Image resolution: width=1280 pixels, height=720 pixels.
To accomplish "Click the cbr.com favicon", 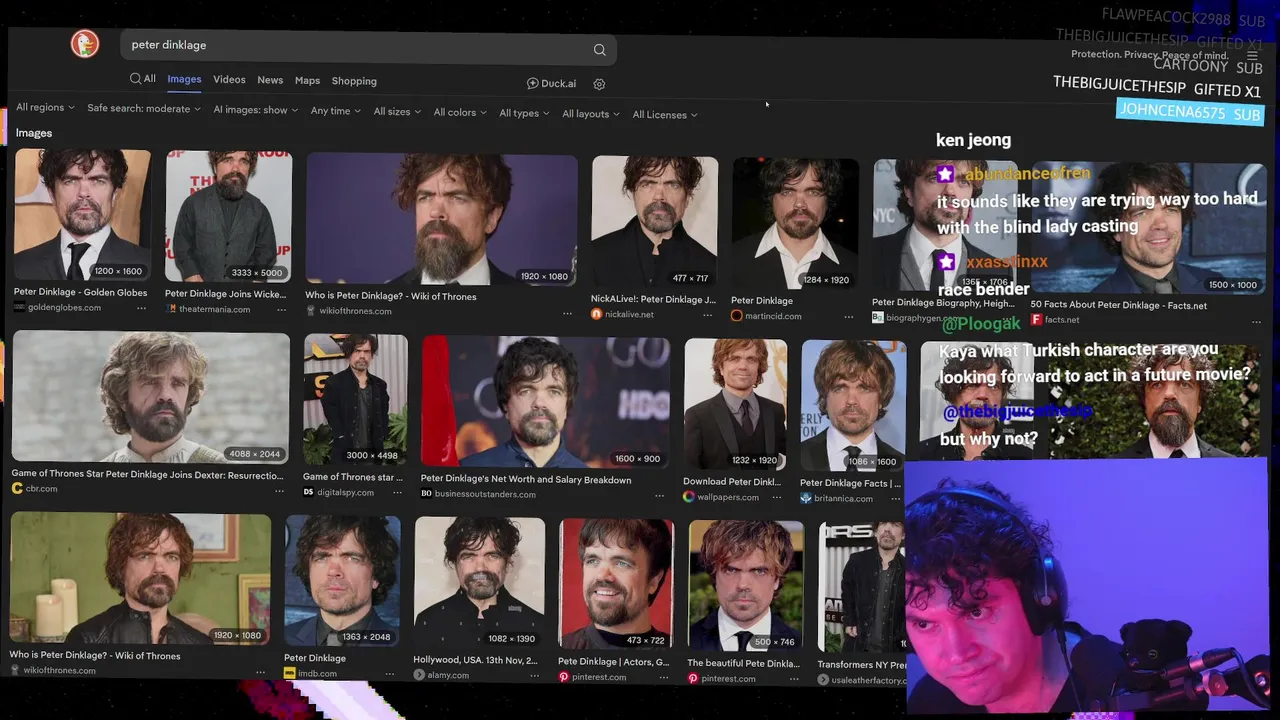I will [17, 489].
